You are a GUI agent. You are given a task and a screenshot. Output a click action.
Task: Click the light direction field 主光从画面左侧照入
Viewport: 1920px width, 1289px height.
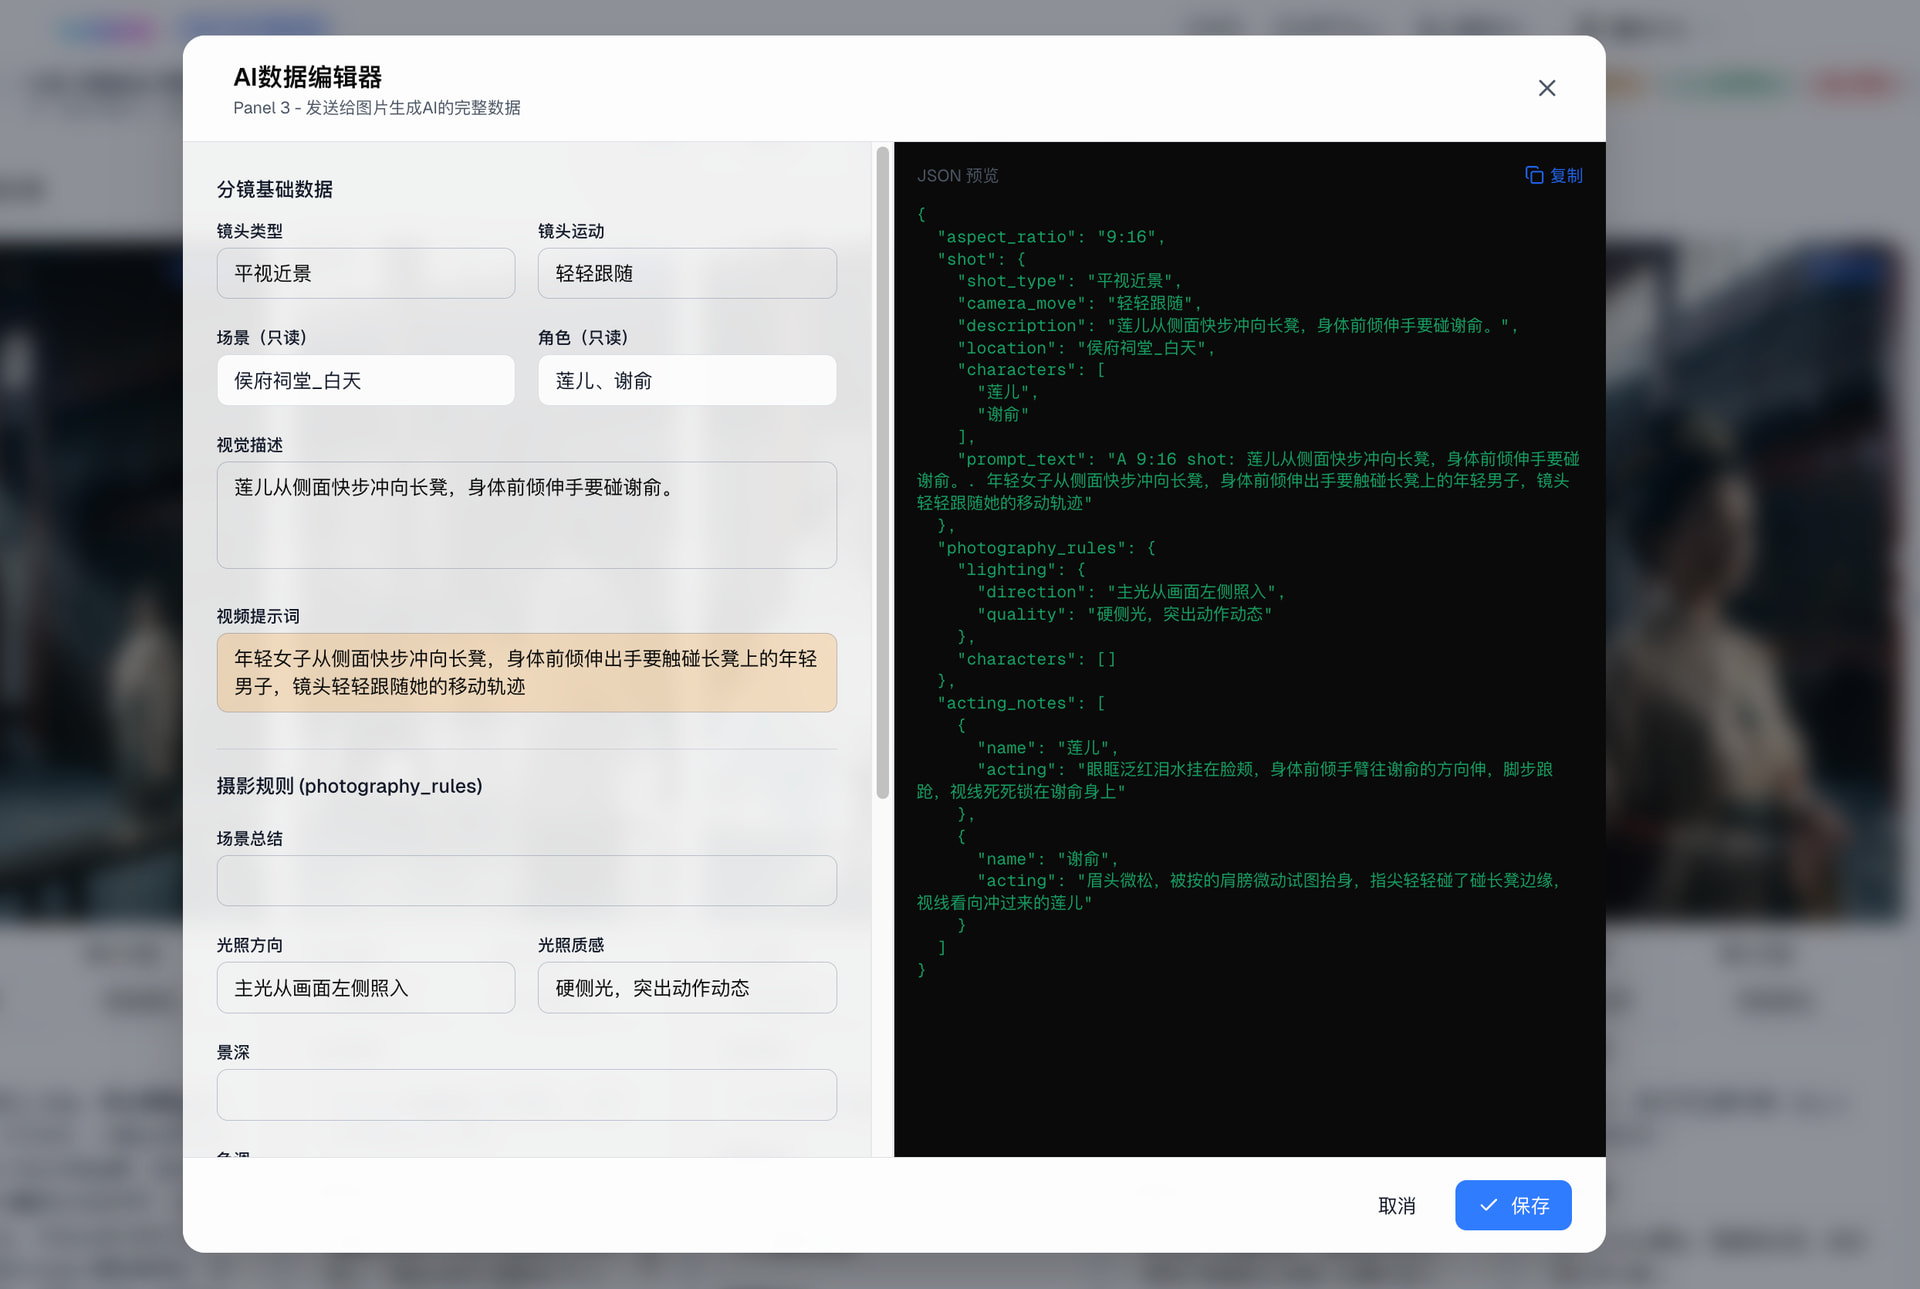point(365,987)
